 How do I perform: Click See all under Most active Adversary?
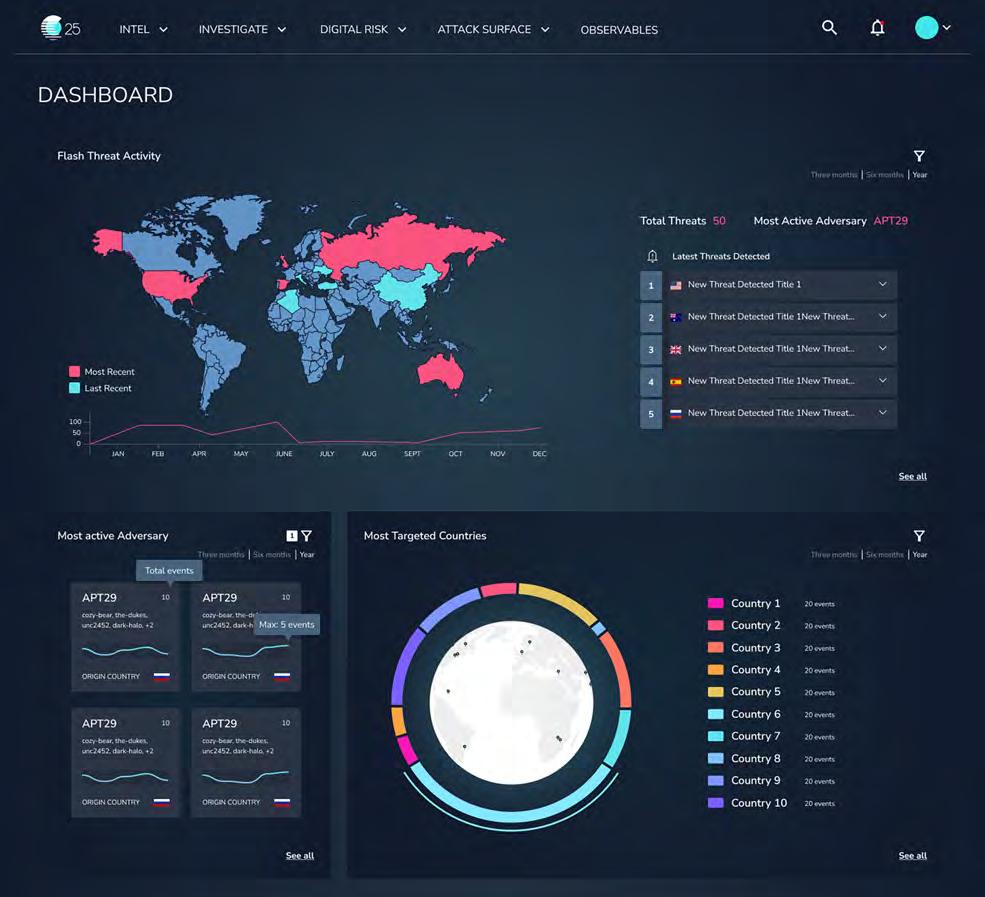click(x=300, y=856)
